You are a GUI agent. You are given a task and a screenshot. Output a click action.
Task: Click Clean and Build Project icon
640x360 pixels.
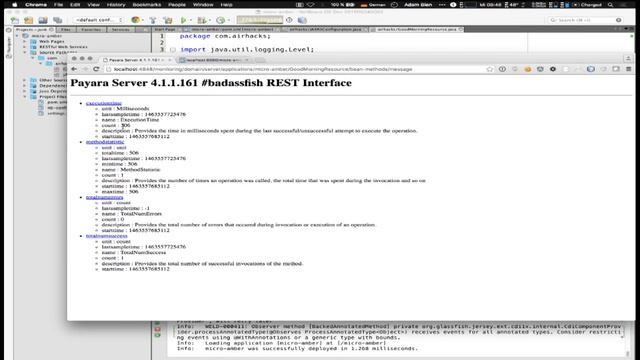[x=167, y=20]
